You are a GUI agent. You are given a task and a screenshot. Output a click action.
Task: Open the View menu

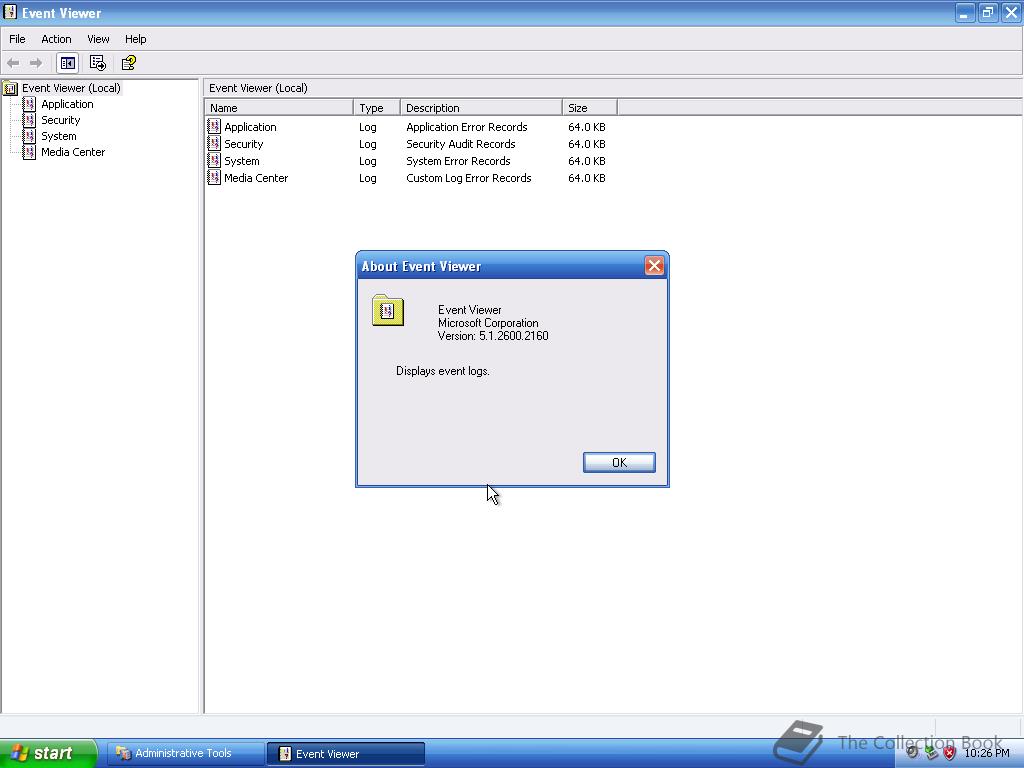(98, 39)
